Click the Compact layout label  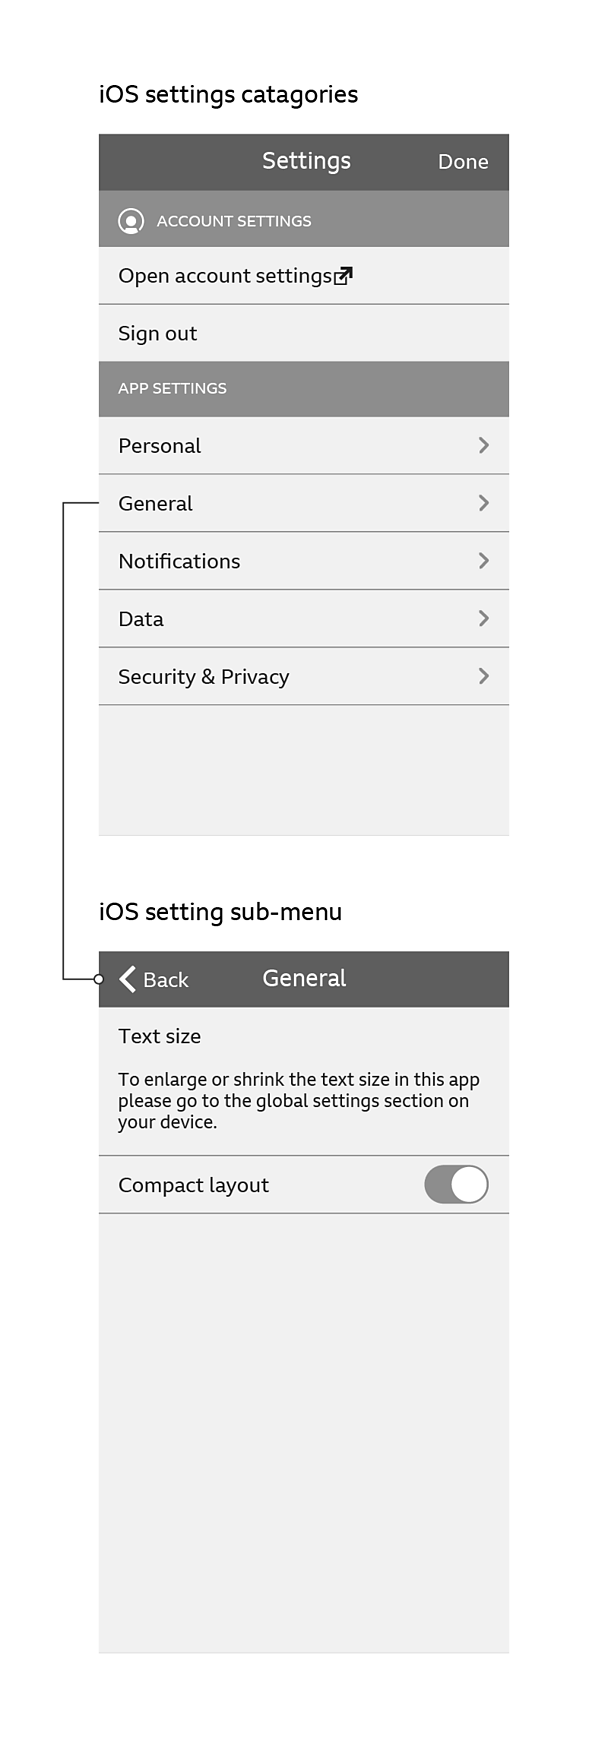[194, 1186]
